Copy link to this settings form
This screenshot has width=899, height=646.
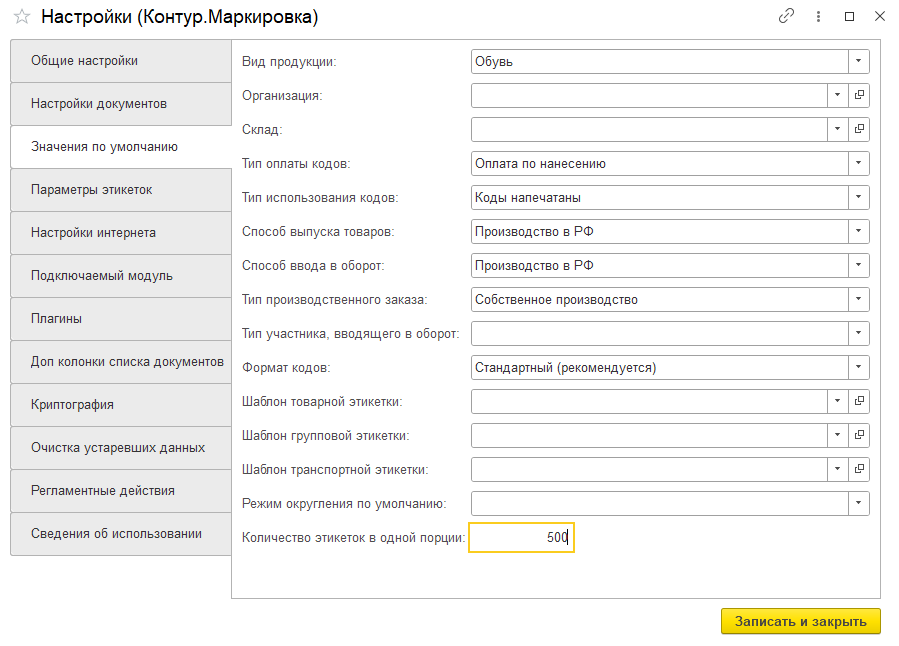pyautogui.click(x=786, y=16)
